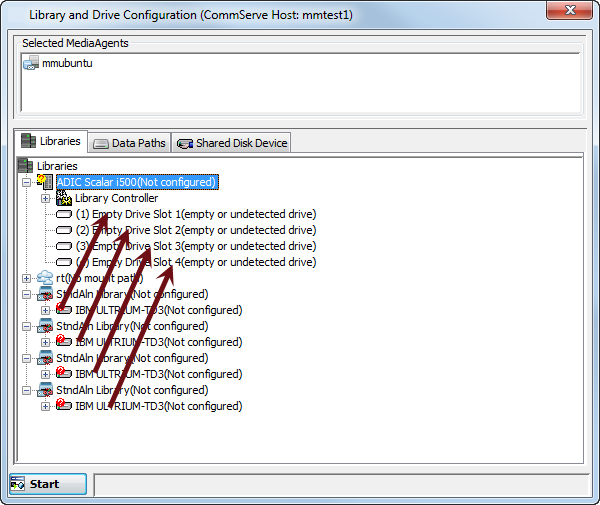Expand the first IBM ULTRIUM-TD3 drive
This screenshot has height=505, width=600.
point(46,310)
